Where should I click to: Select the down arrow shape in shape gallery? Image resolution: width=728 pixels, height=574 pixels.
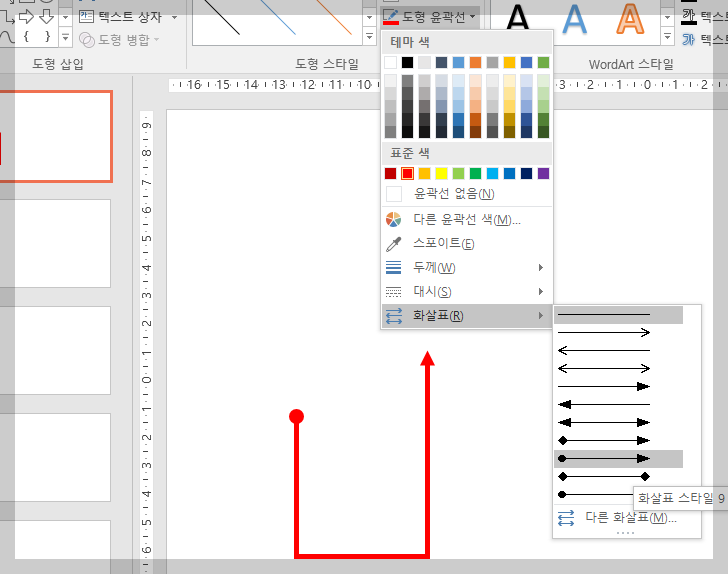(x=46, y=17)
